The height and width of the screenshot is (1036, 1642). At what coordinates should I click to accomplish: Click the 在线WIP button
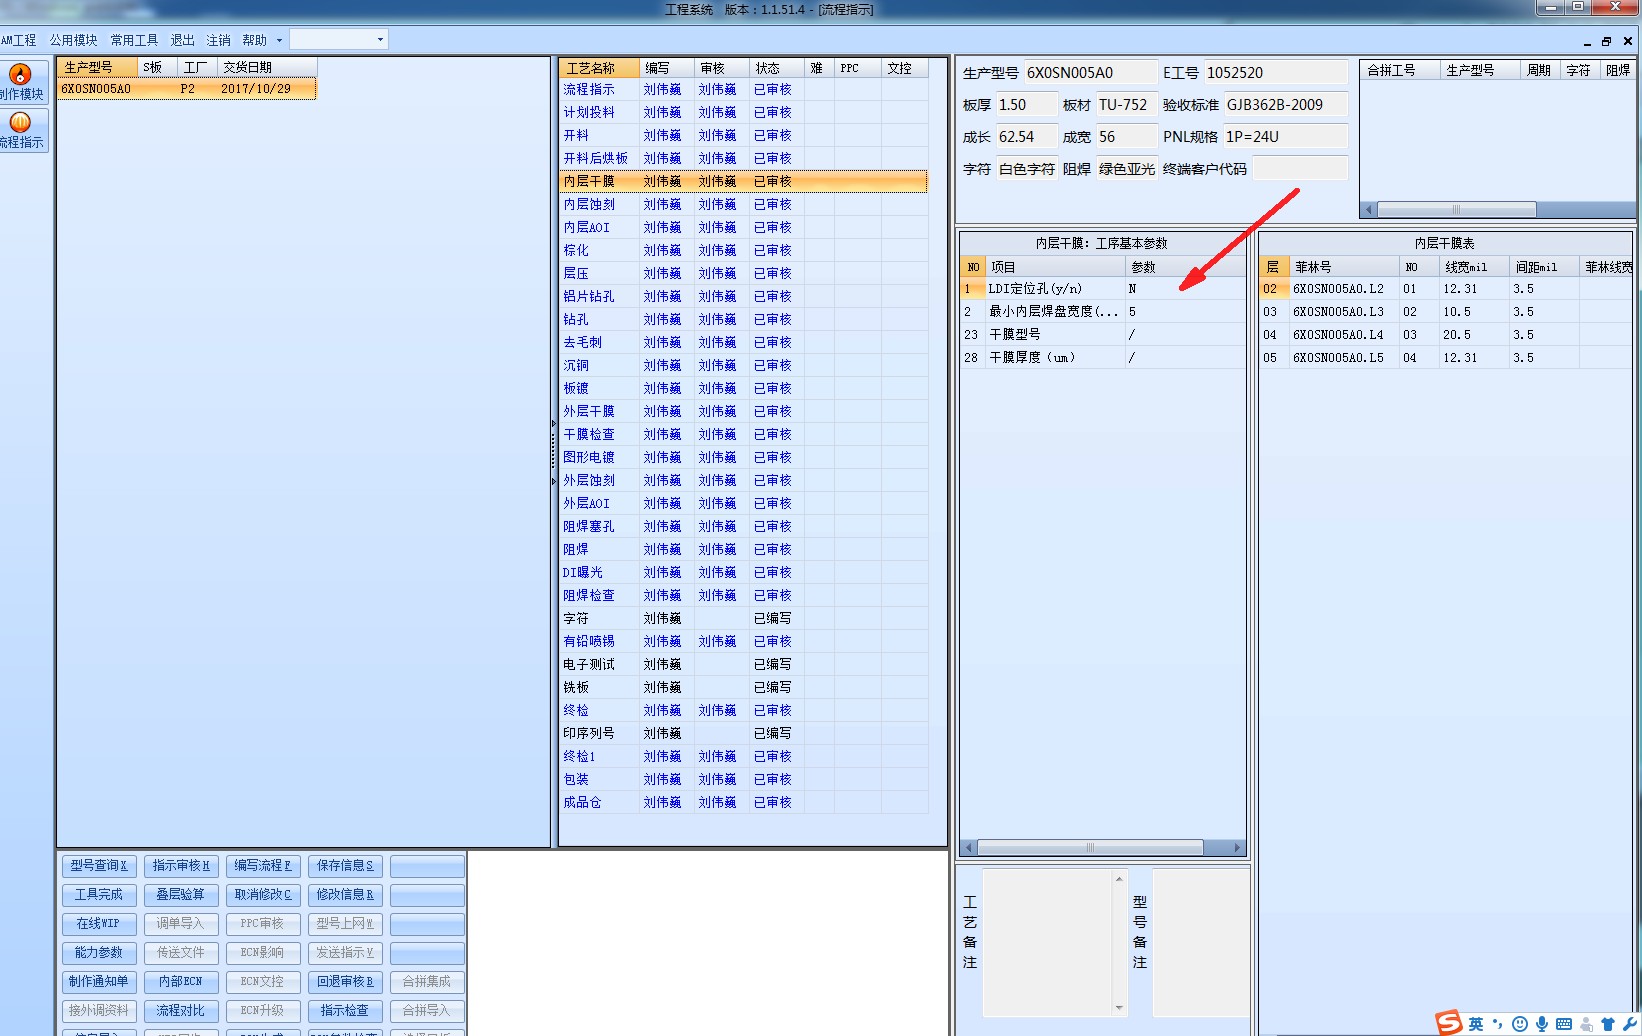pos(99,924)
